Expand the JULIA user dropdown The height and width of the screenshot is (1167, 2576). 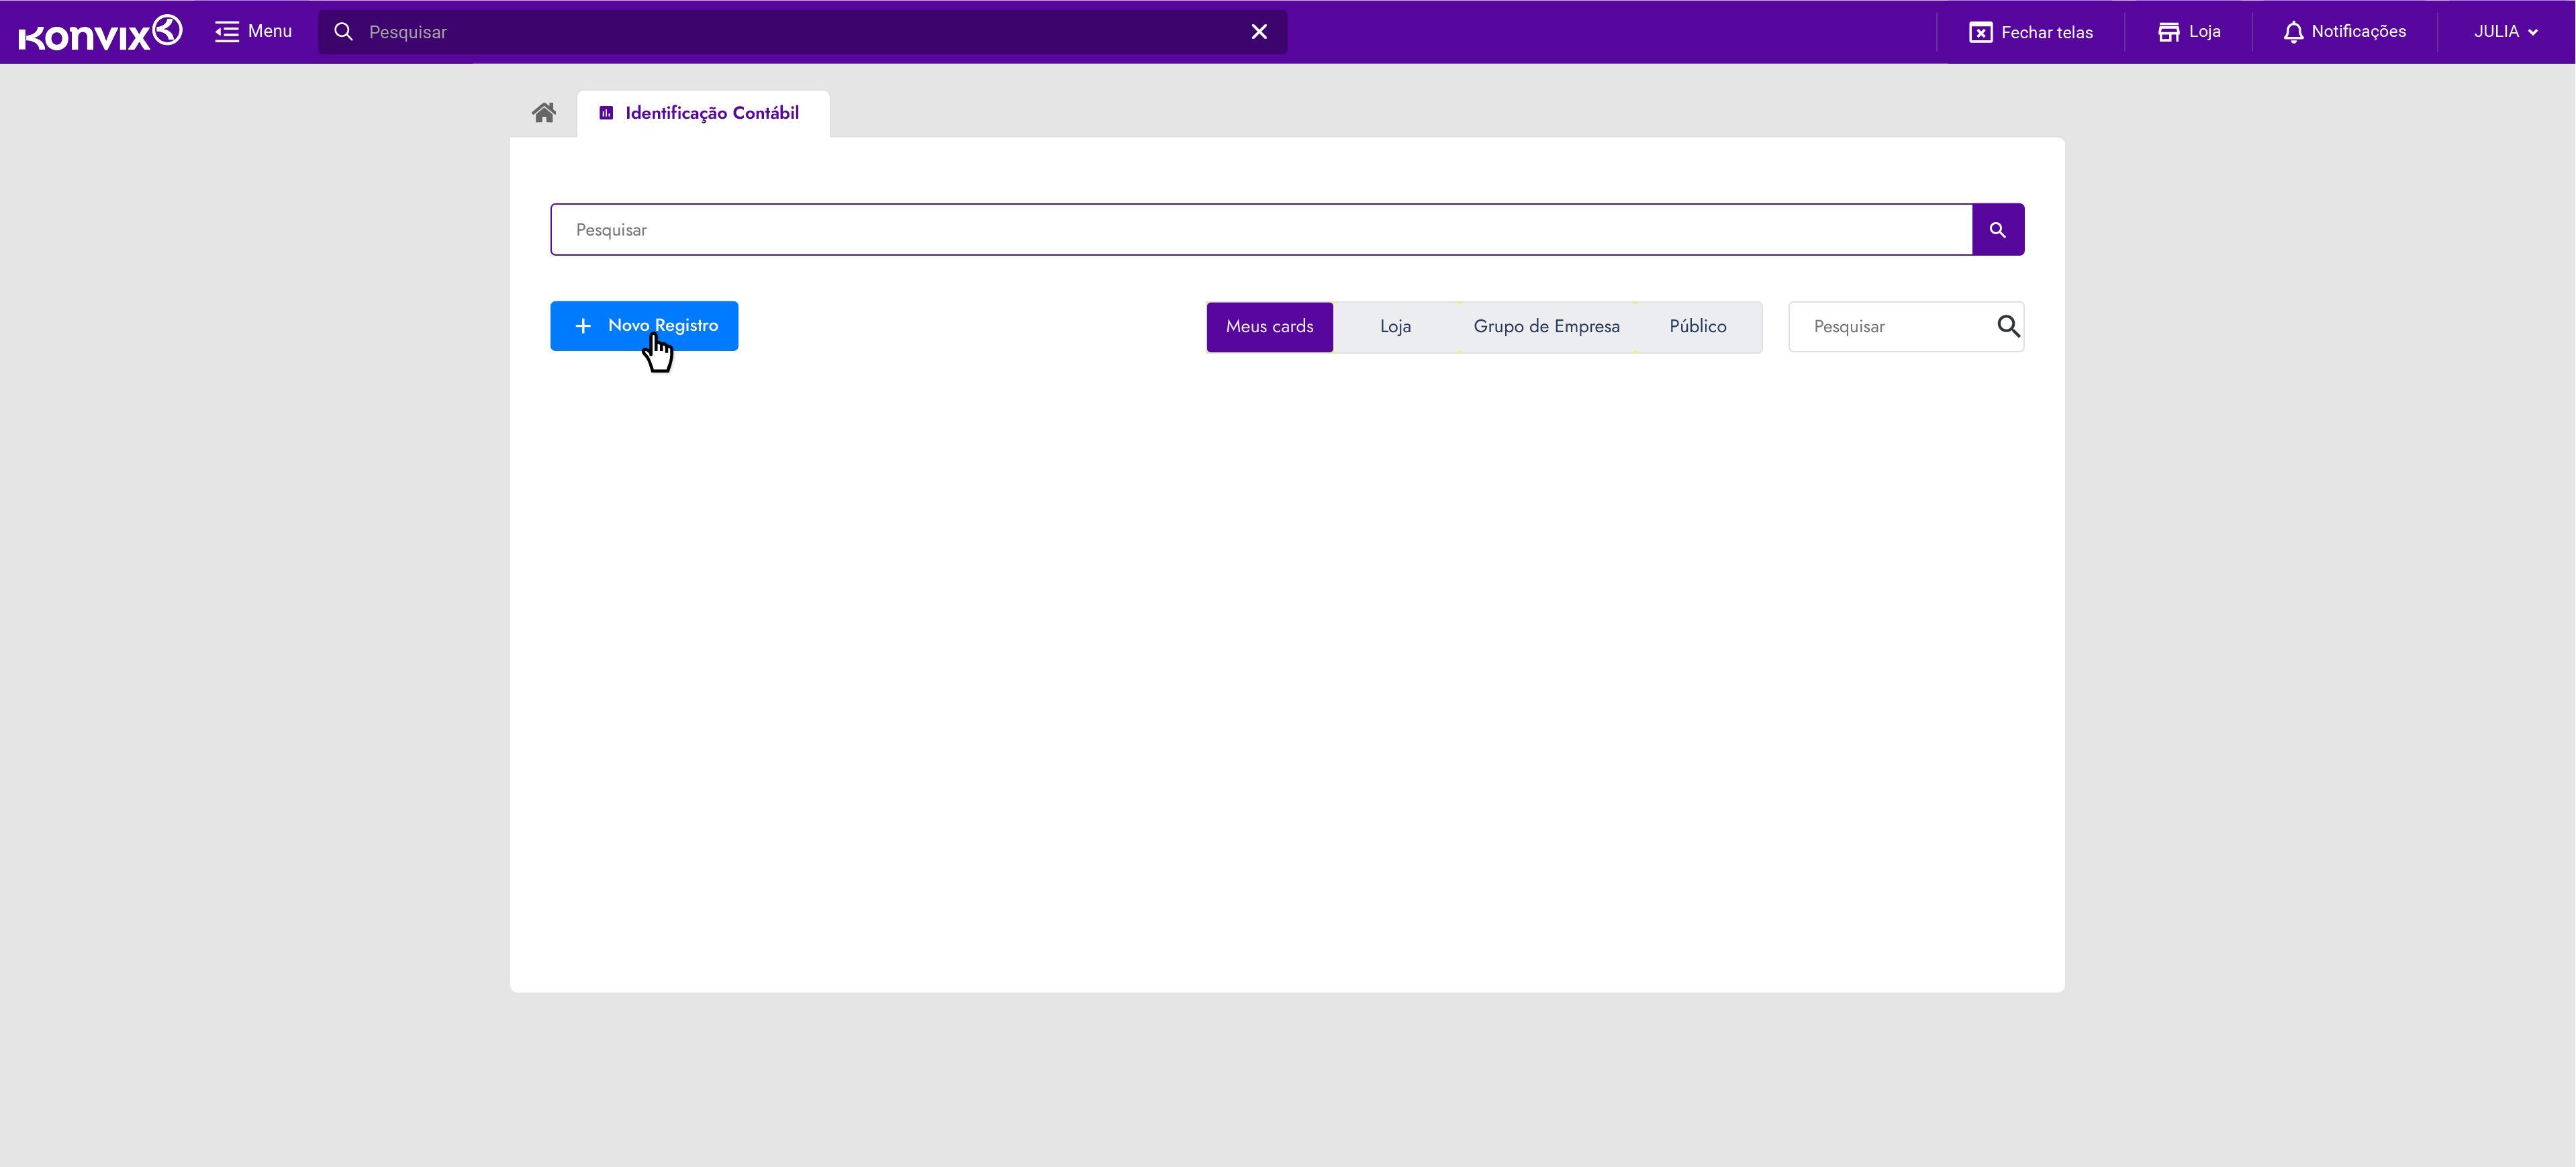click(2505, 32)
